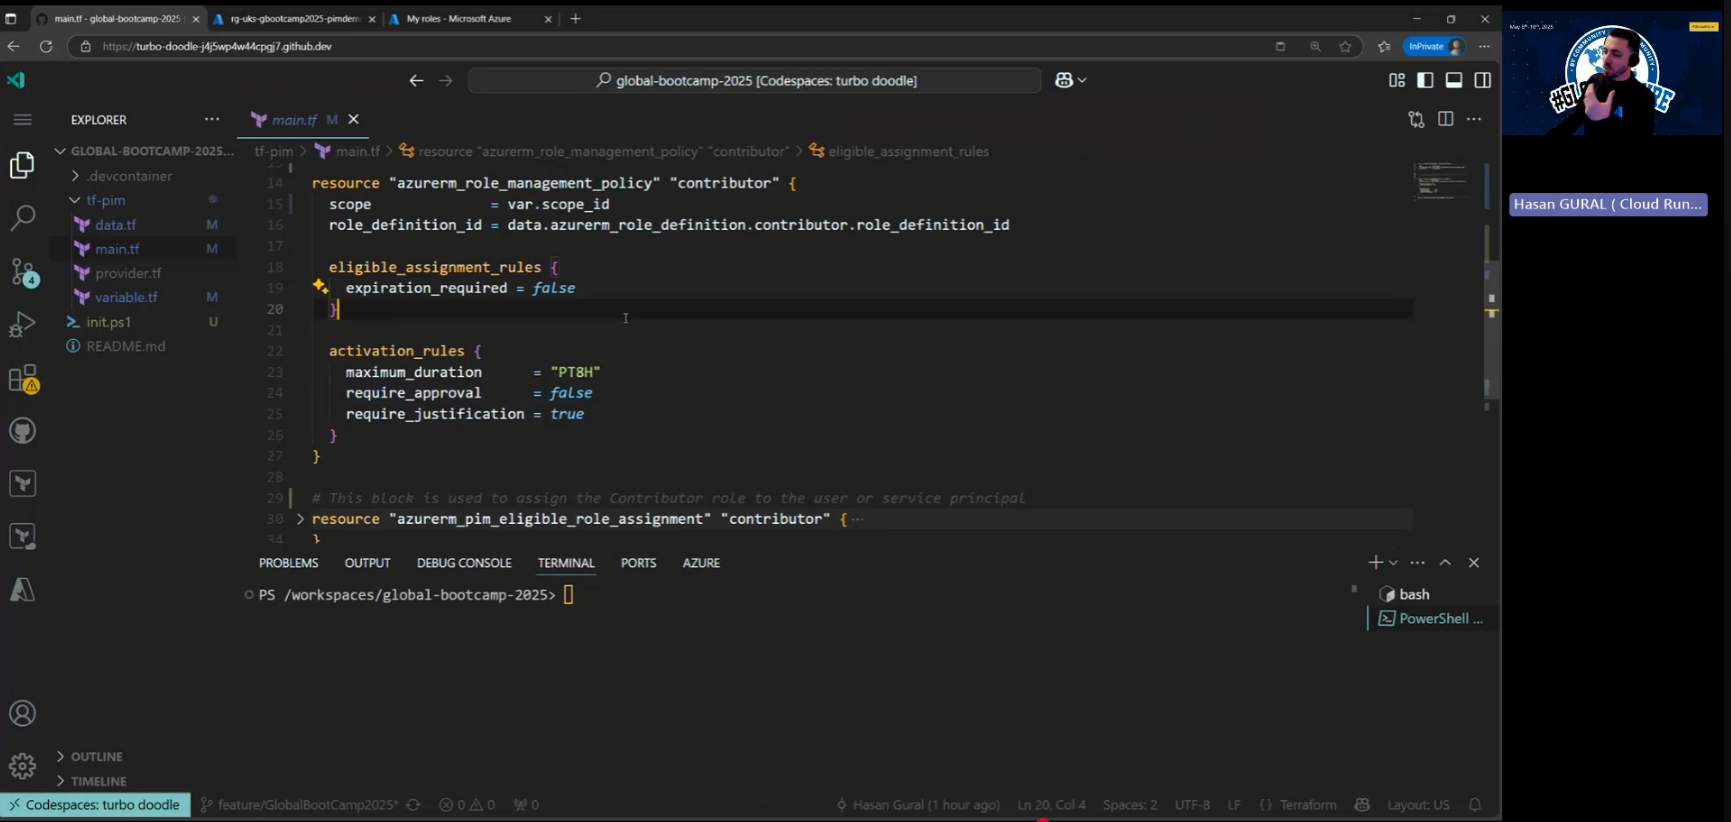The image size is (1731, 822).
Task: Open the Azure view icon
Action: pos(22,590)
